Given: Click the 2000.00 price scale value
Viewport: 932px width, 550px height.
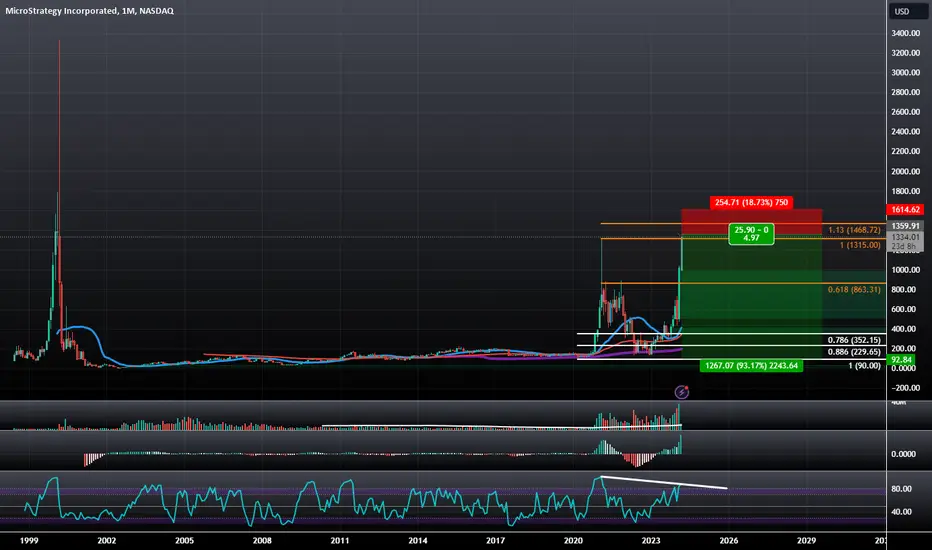Looking at the screenshot, I should coord(906,171).
